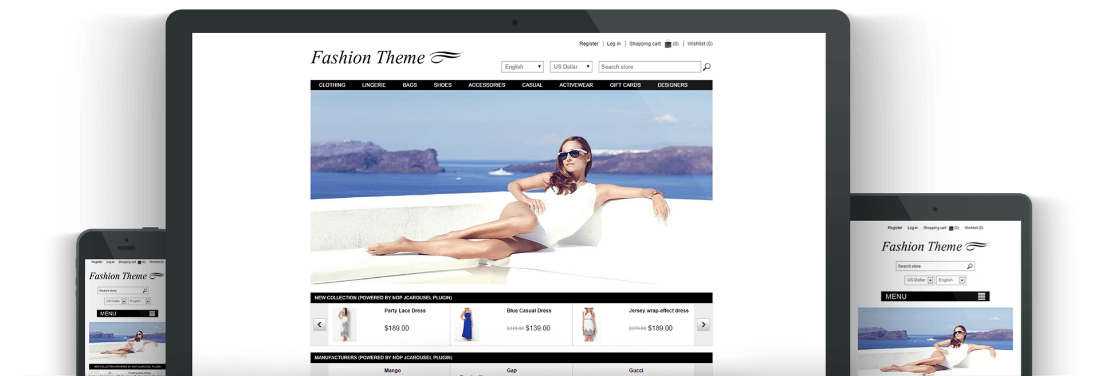
Task: Click tablet search magnifier icon
Action: coord(970,267)
